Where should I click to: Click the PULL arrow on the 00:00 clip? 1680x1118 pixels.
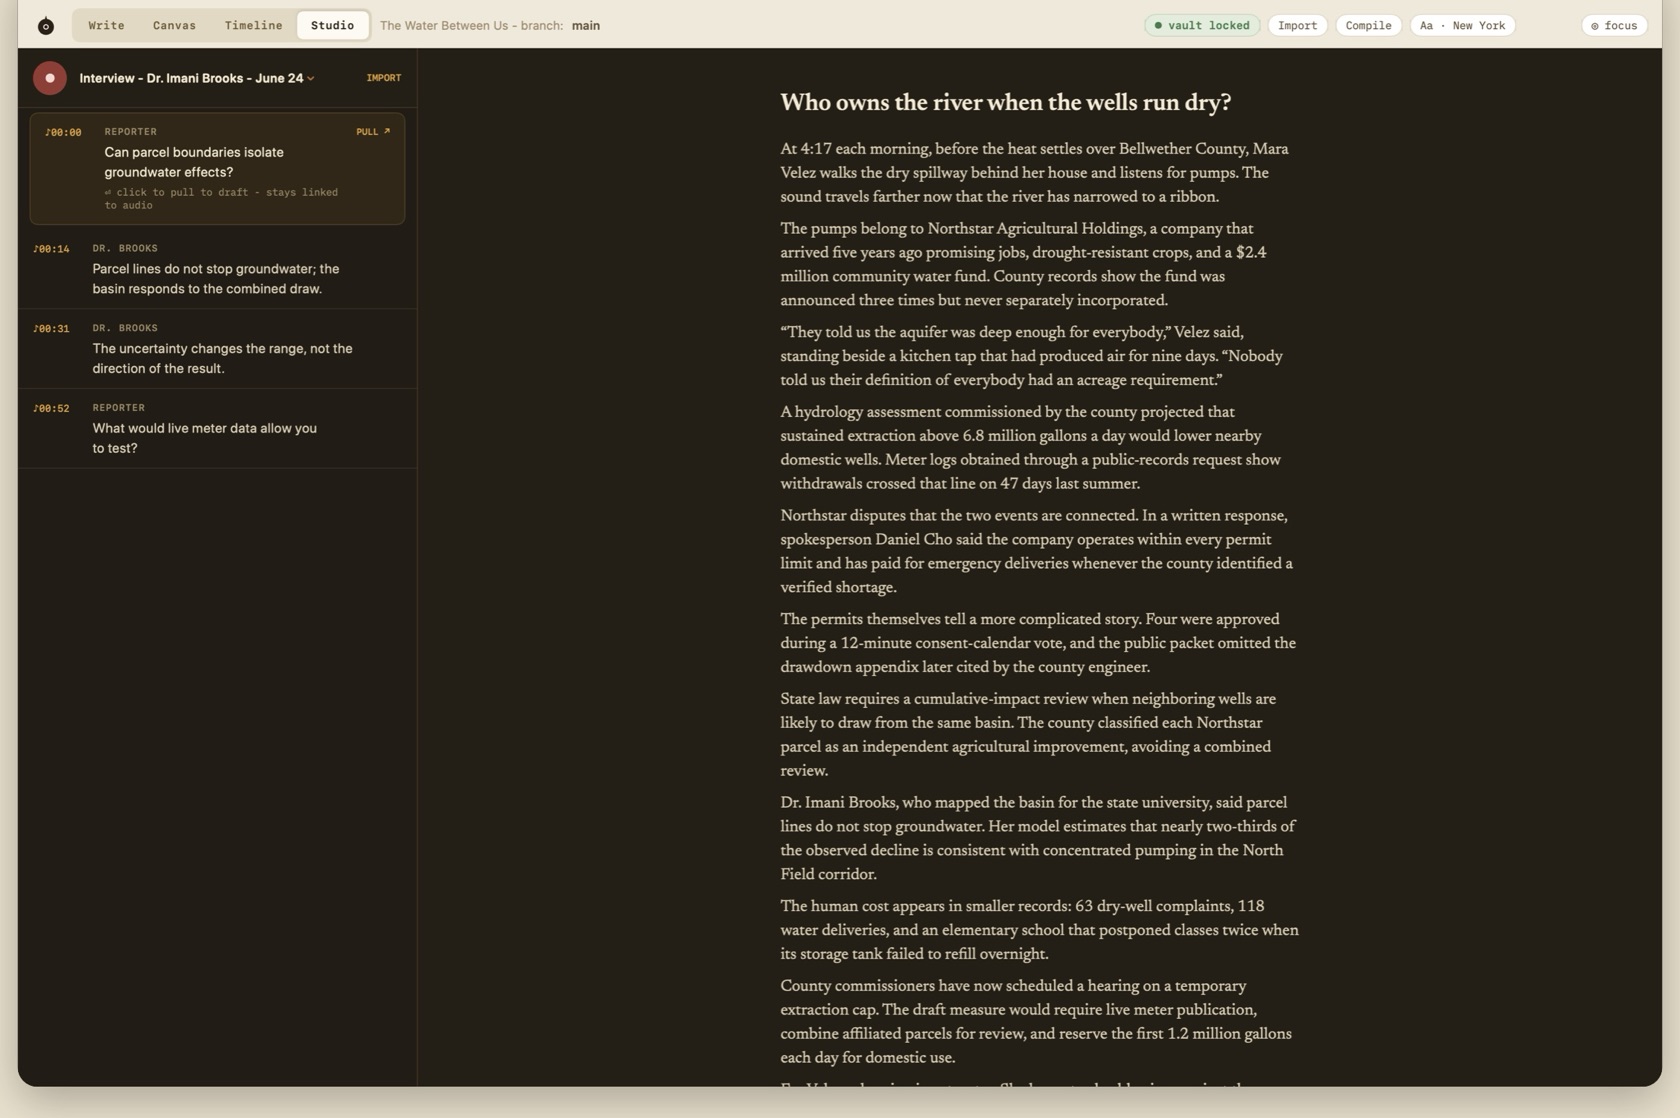coord(373,132)
